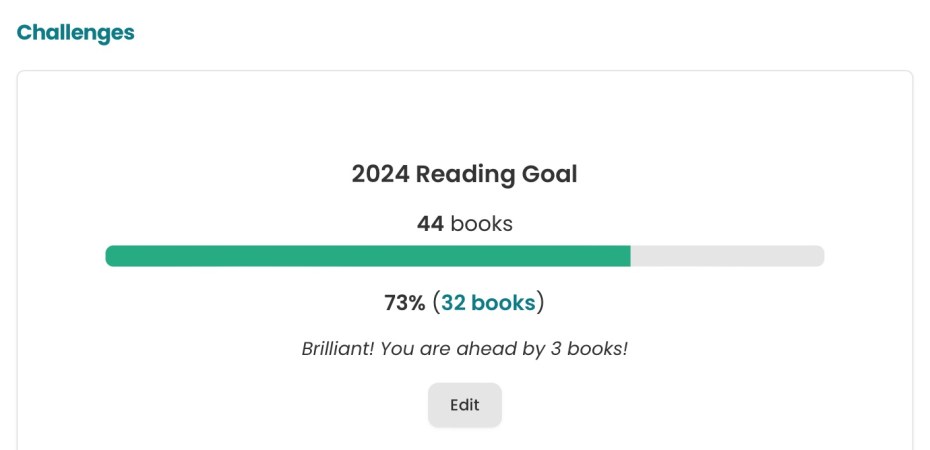Click the year 2024 in the goal title

click(x=380, y=174)
